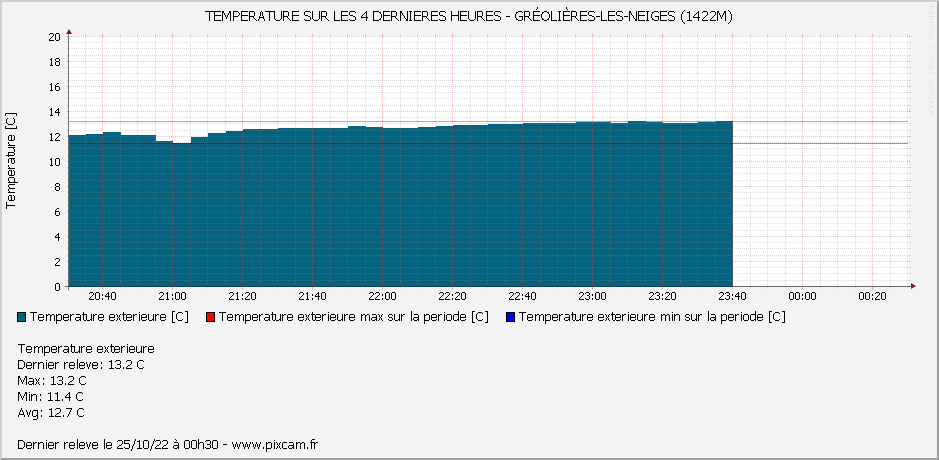939x460 pixels.
Task: Click the 'Avg: 12.7 C' statistic
Action: pos(51,413)
